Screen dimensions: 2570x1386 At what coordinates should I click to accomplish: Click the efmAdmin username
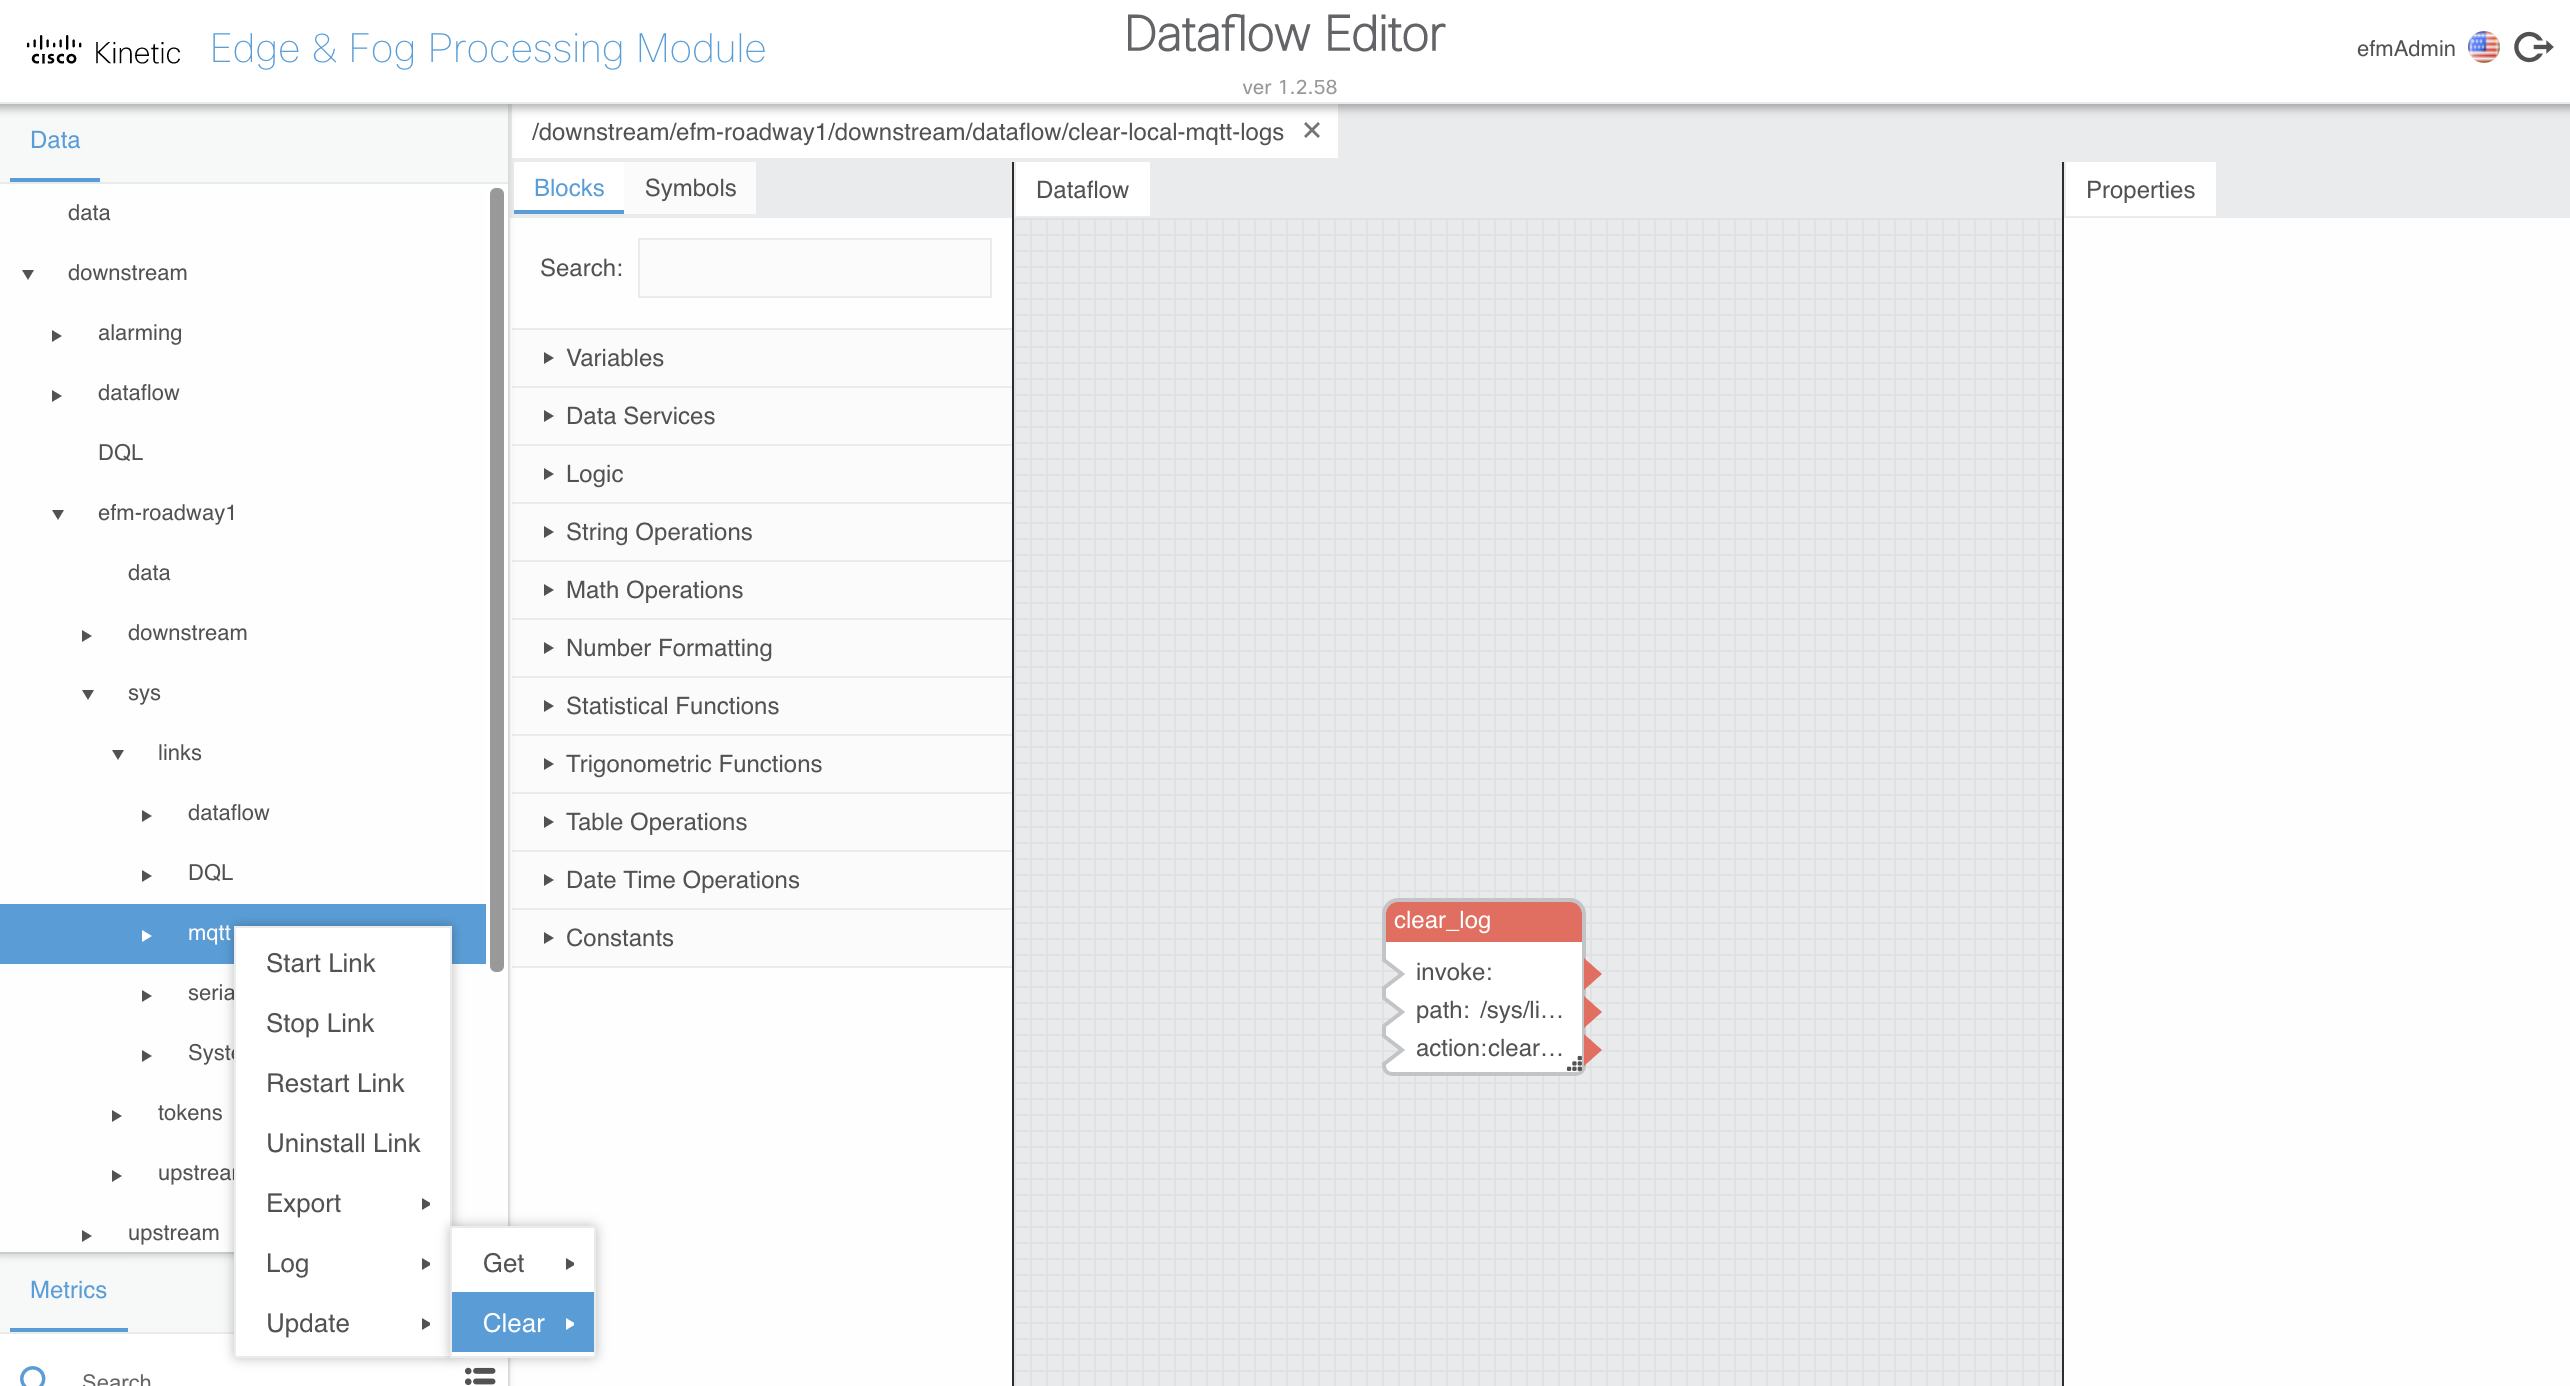[2405, 48]
